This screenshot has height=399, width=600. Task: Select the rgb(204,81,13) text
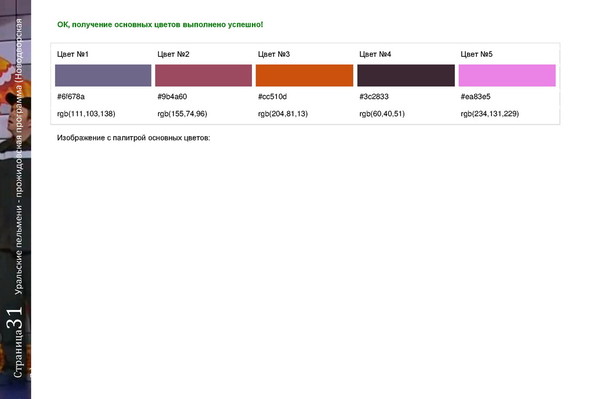(x=283, y=114)
